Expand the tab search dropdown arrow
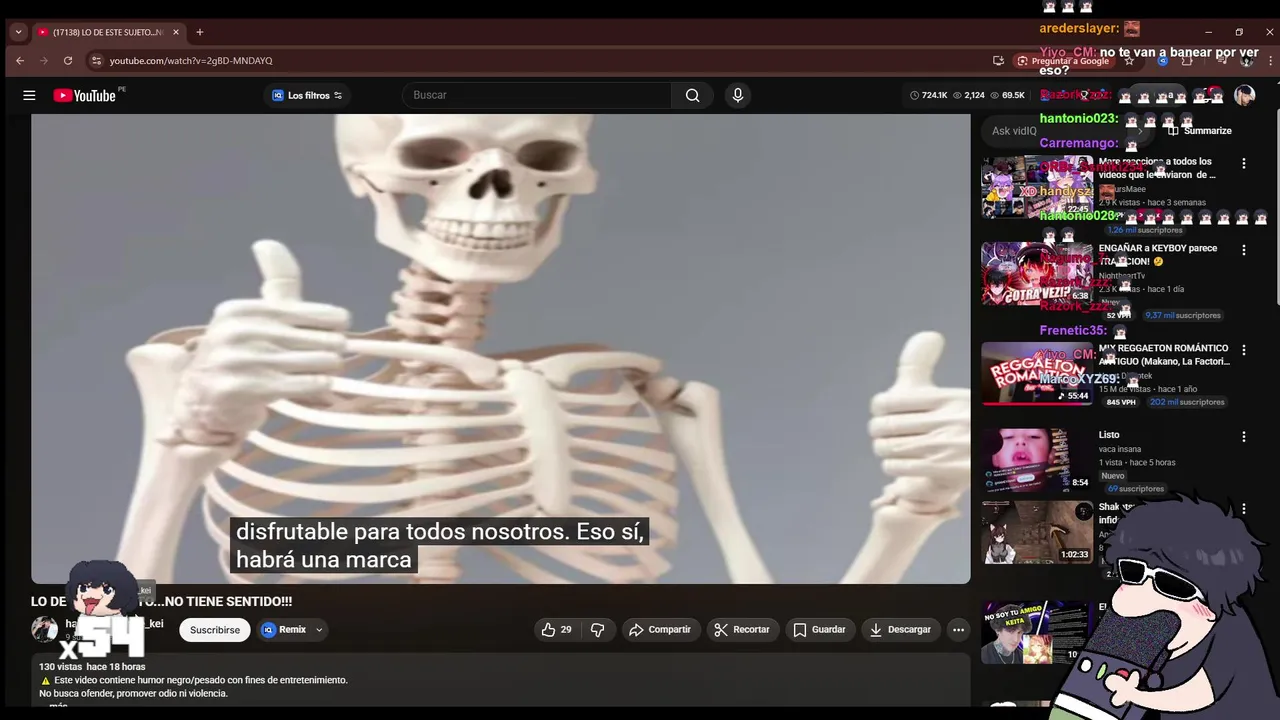The image size is (1280, 720). (18, 32)
